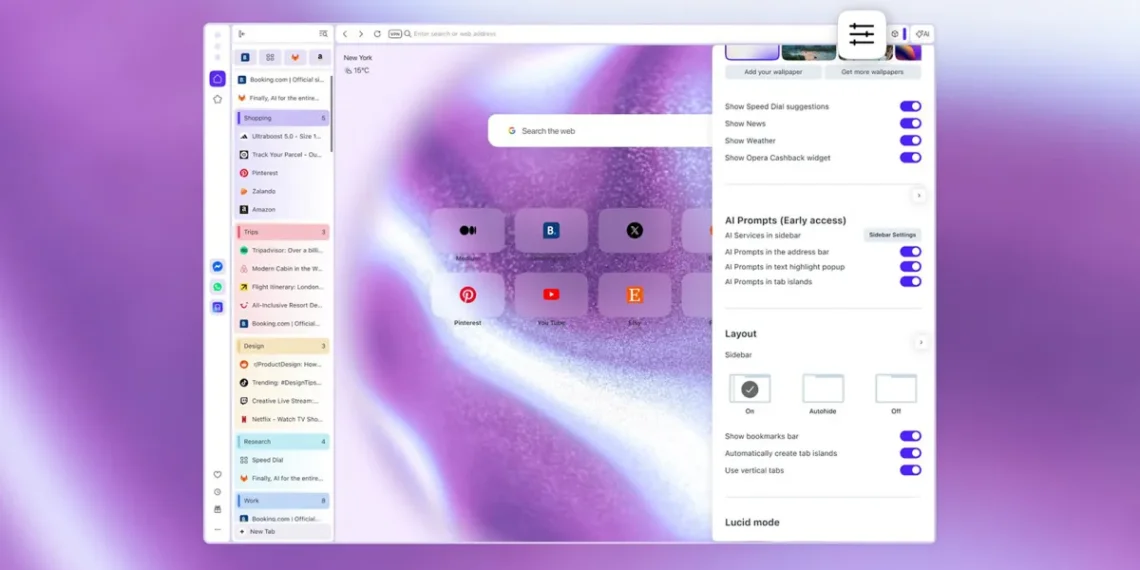Select the first light wallpaper thumbnail
This screenshot has width=1140, height=570.
[x=752, y=52]
